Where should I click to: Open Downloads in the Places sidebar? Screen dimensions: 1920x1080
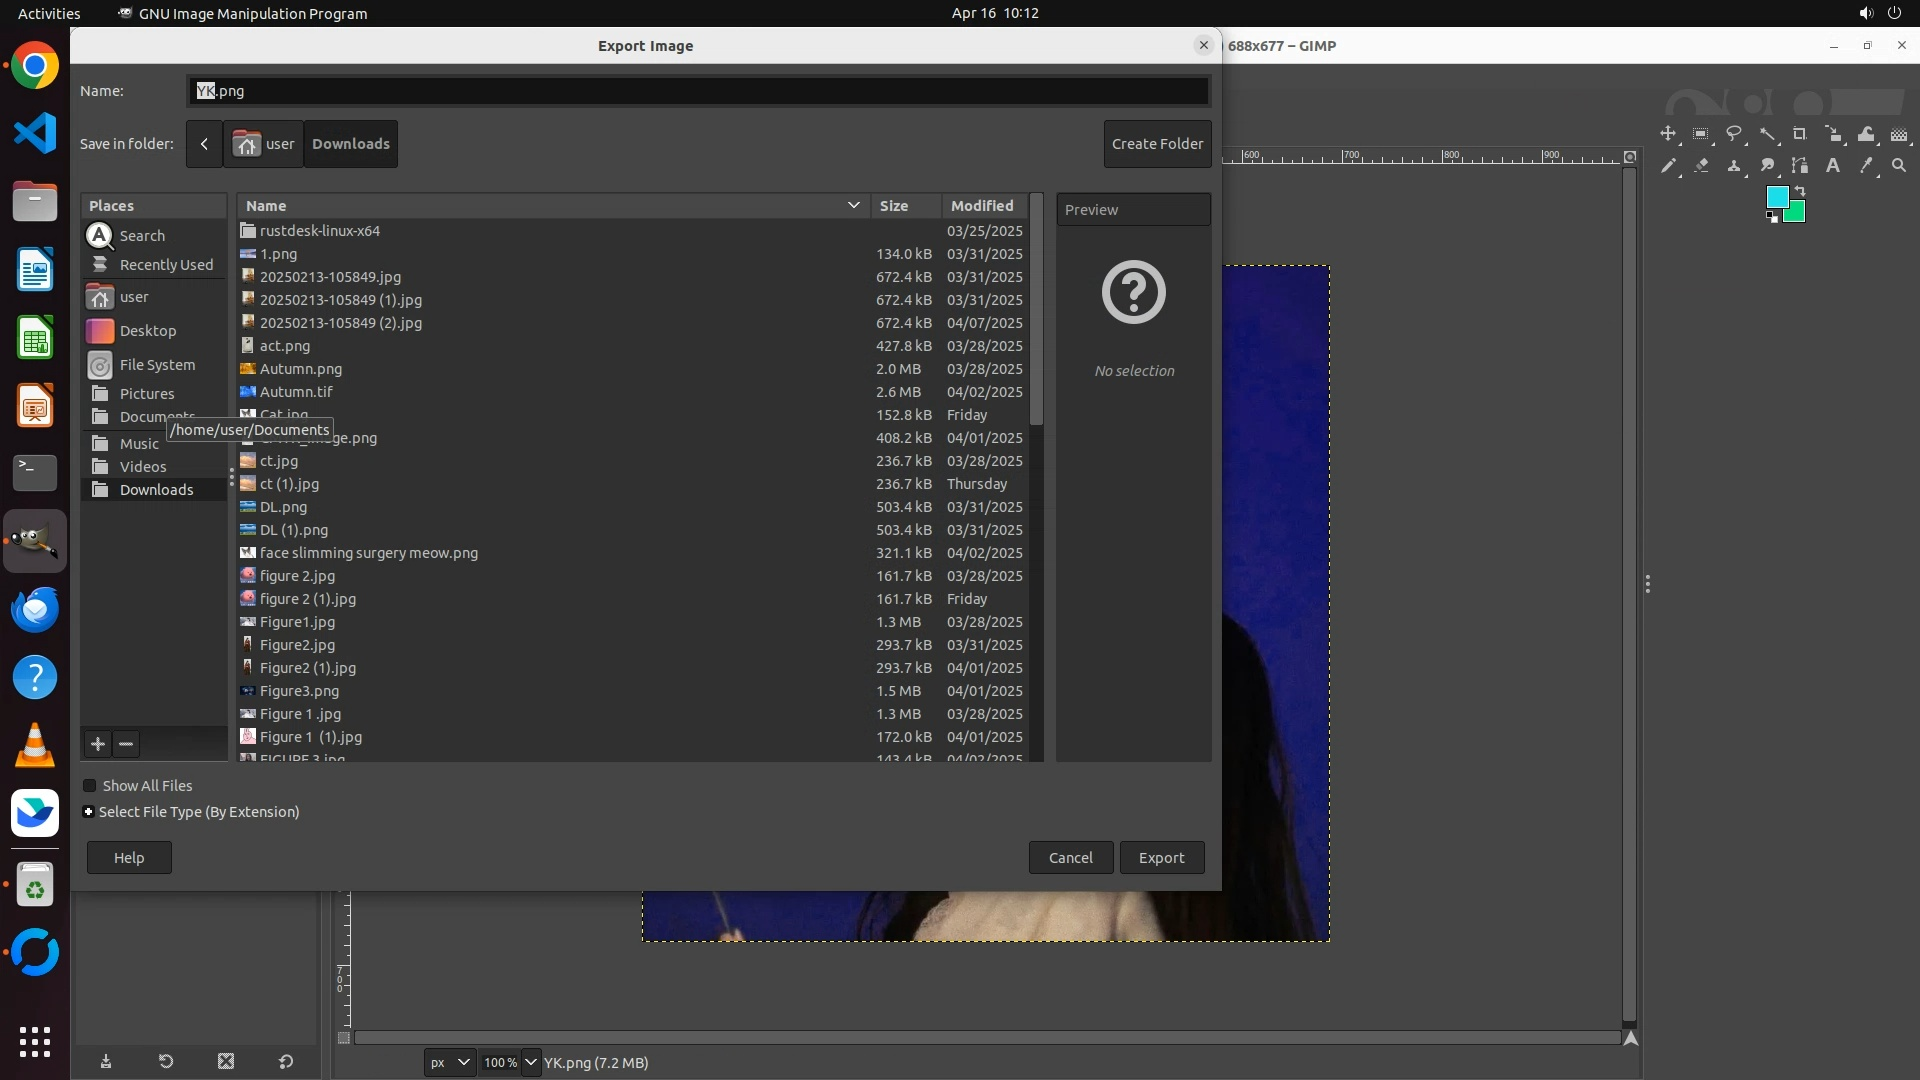156,490
